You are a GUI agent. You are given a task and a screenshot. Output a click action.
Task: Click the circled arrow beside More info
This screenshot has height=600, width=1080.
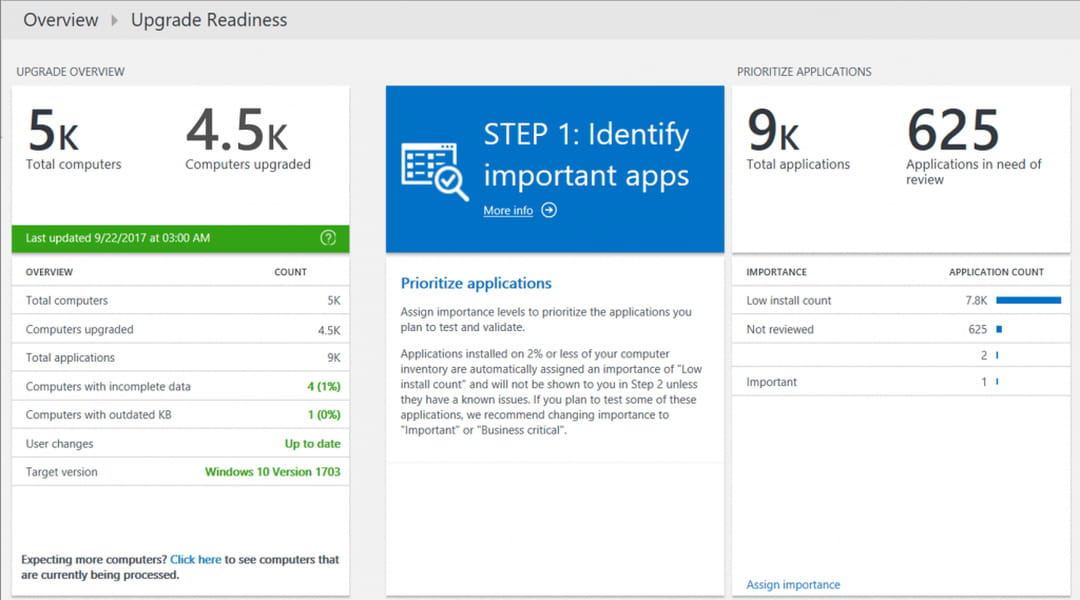[548, 210]
